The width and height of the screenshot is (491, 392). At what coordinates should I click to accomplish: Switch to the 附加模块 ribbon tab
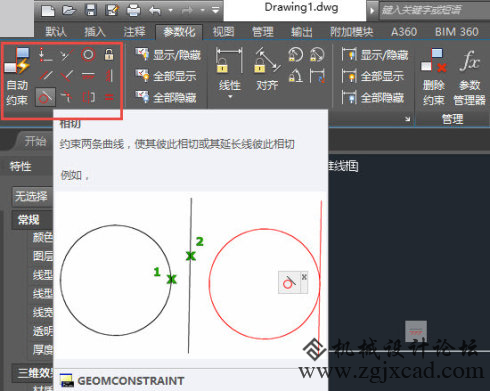(x=352, y=32)
